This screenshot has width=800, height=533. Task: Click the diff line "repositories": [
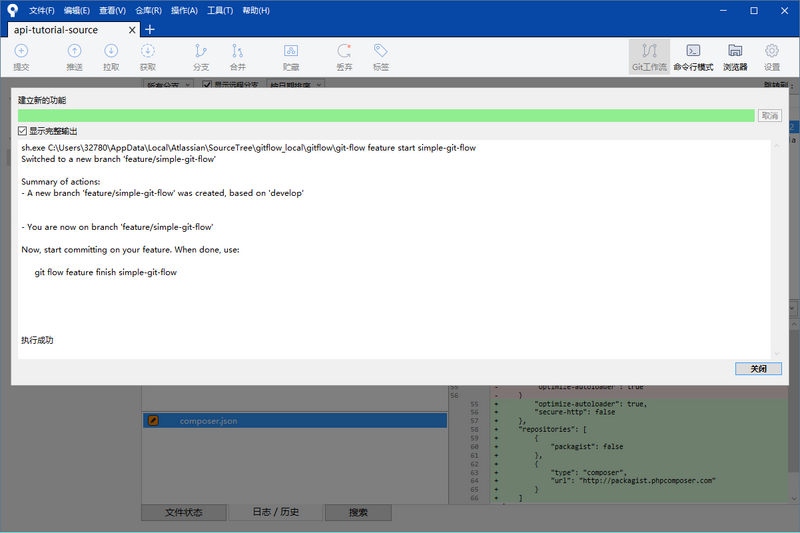click(553, 429)
